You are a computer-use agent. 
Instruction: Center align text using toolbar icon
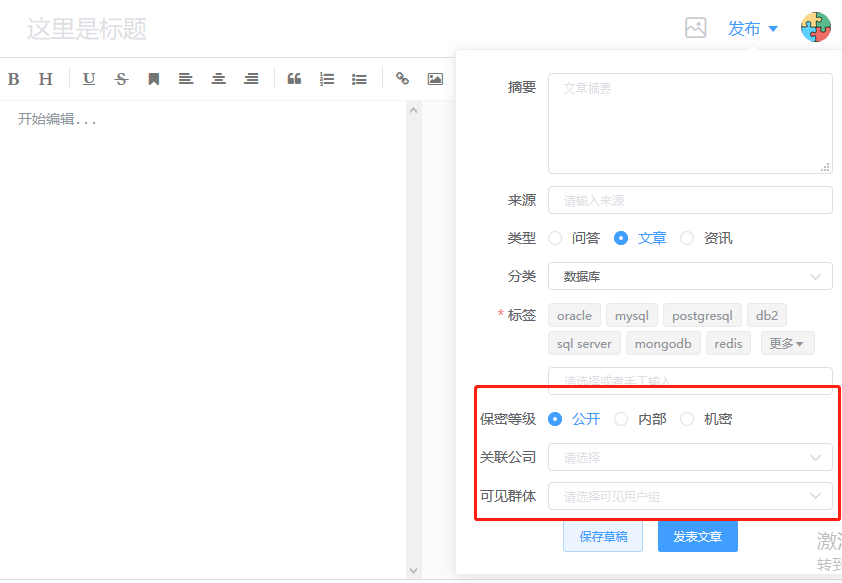tap(218, 79)
